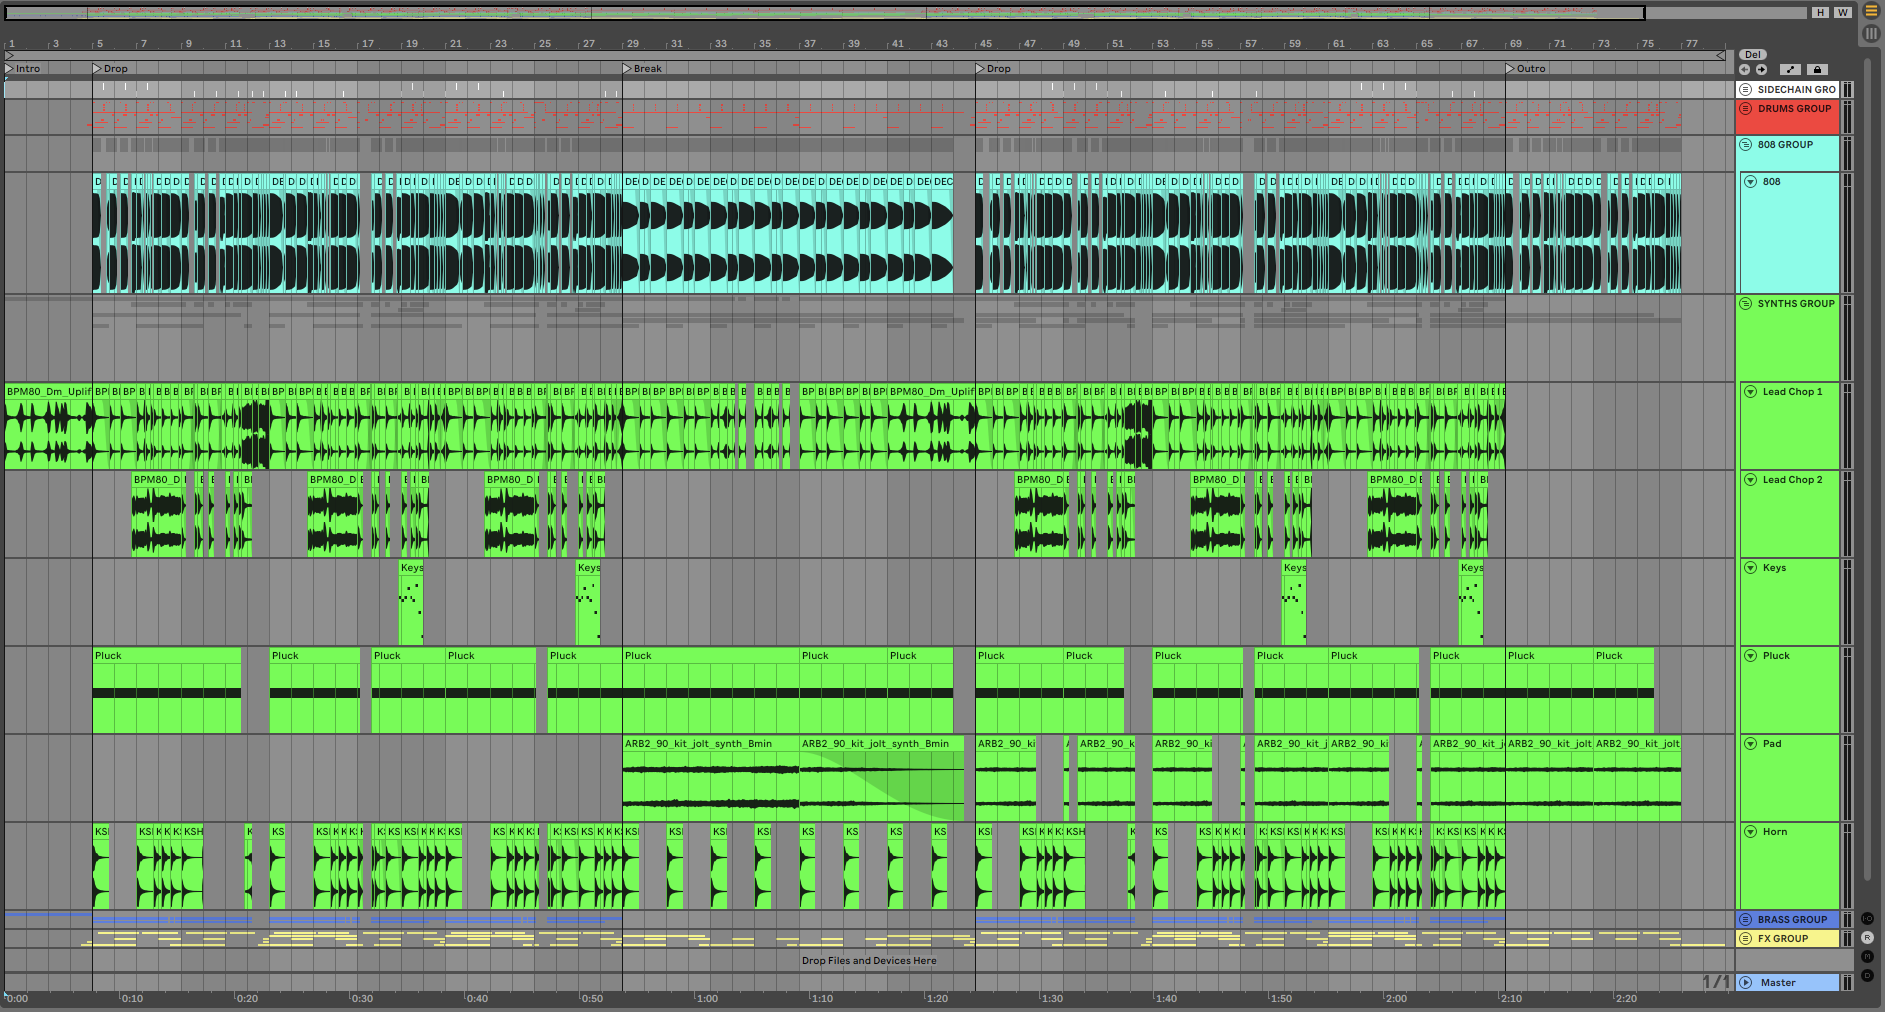Screen dimensions: 1885x1012
Task: Click the 1:00 mark in time ruler
Action: pyautogui.click(x=707, y=999)
